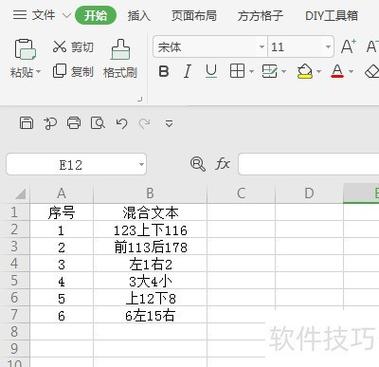The width and height of the screenshot is (379, 367).
Task: Select column A header
Action: pyautogui.click(x=62, y=193)
